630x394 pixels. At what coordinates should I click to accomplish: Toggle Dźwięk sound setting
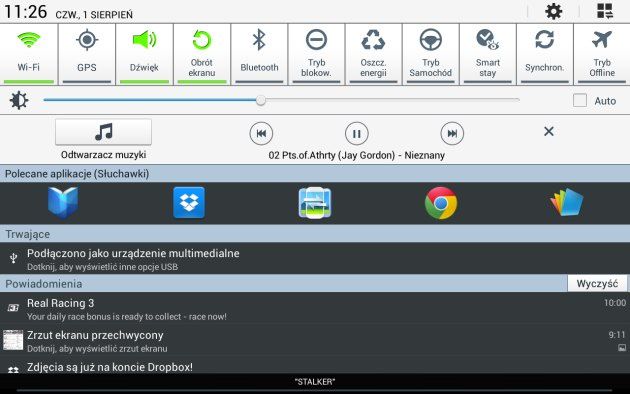(144, 54)
